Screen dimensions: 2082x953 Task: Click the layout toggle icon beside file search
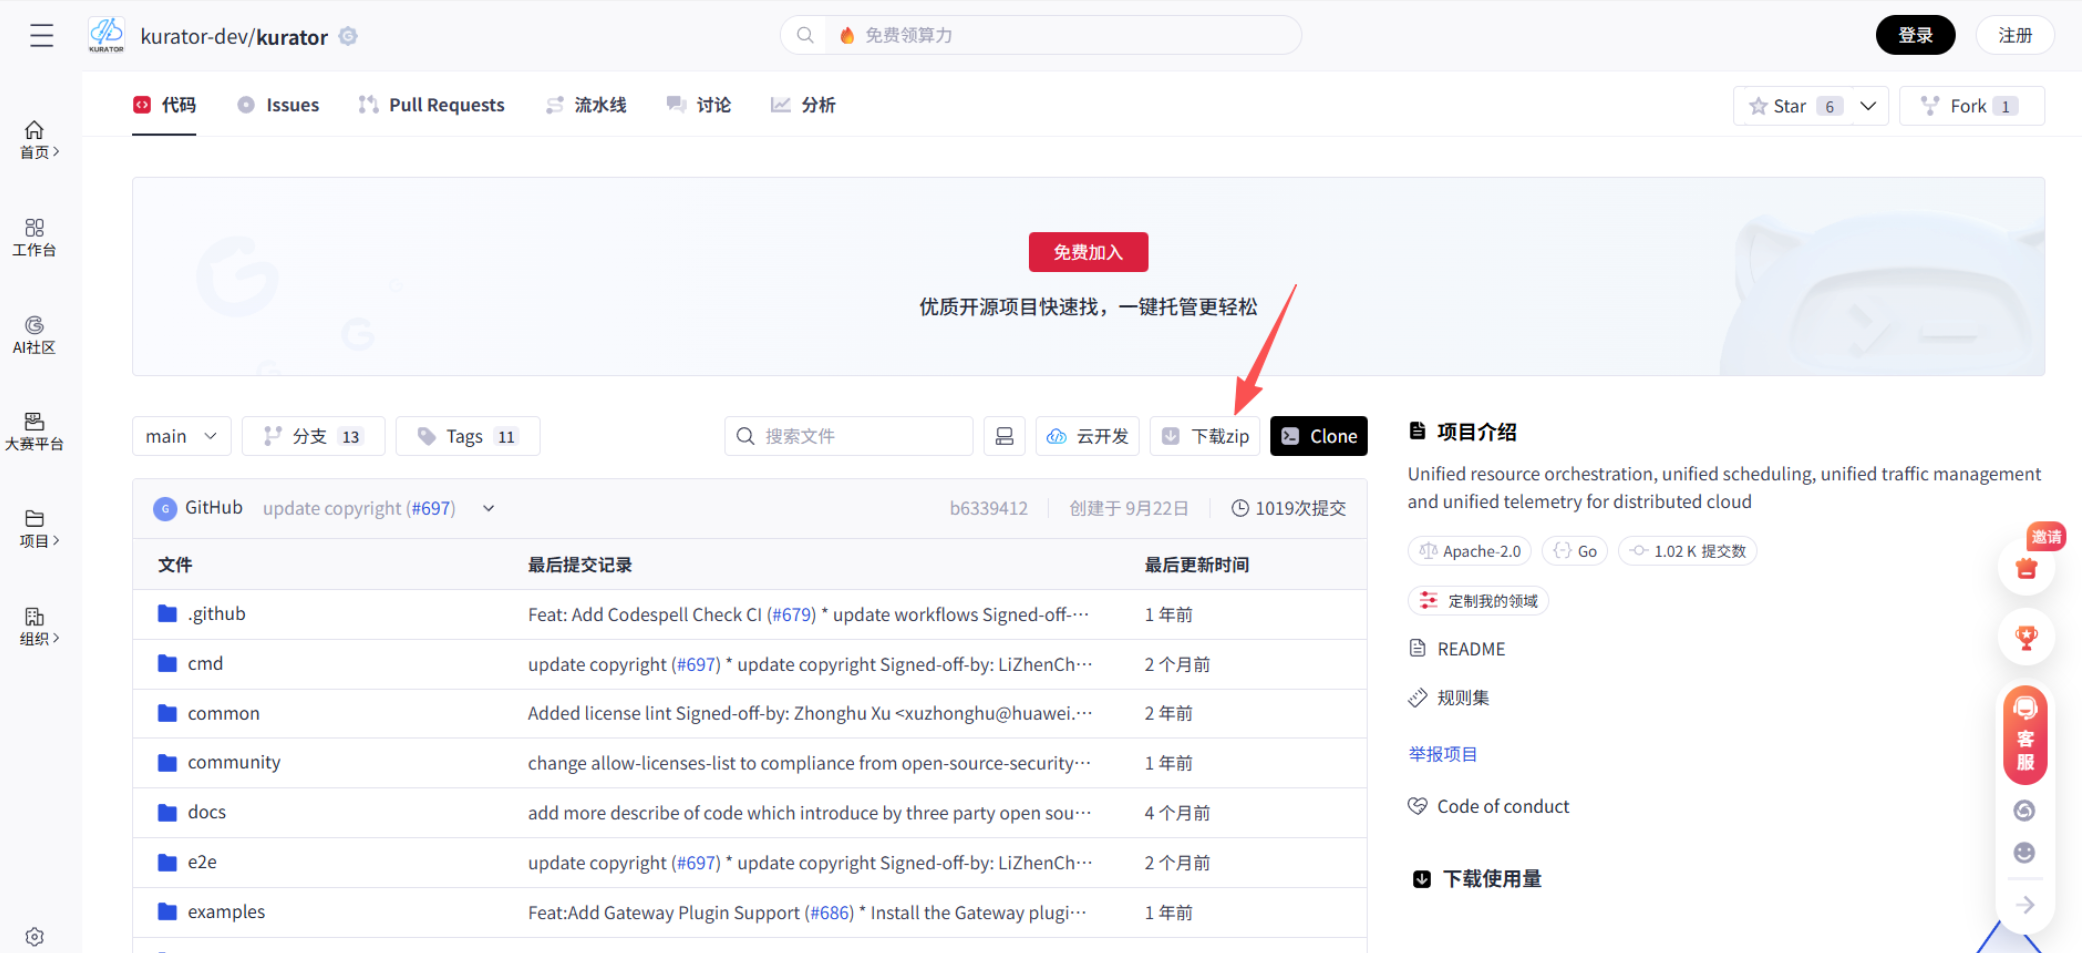point(1004,436)
